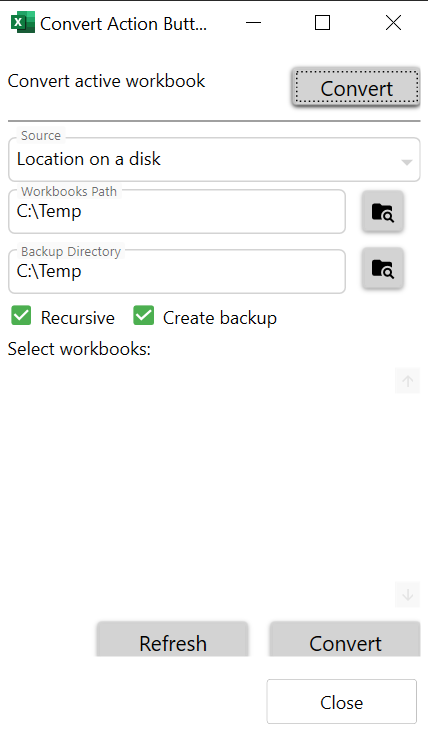Select the 'Location on a disk' combo box
This screenshot has width=428, height=736.
point(214,160)
